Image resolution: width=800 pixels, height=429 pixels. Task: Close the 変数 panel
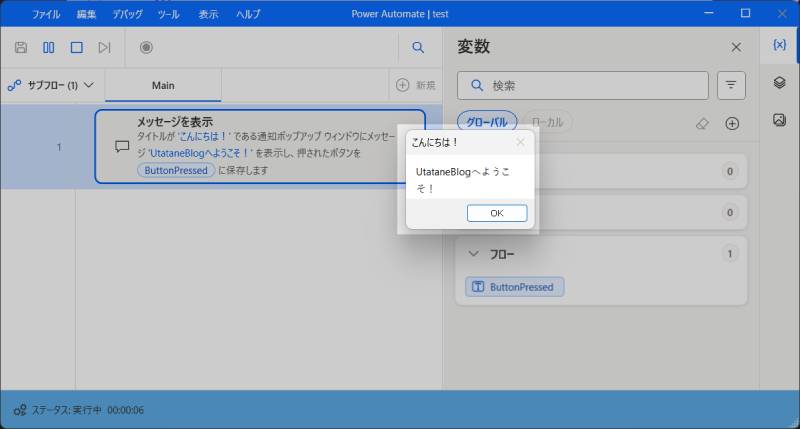point(736,47)
